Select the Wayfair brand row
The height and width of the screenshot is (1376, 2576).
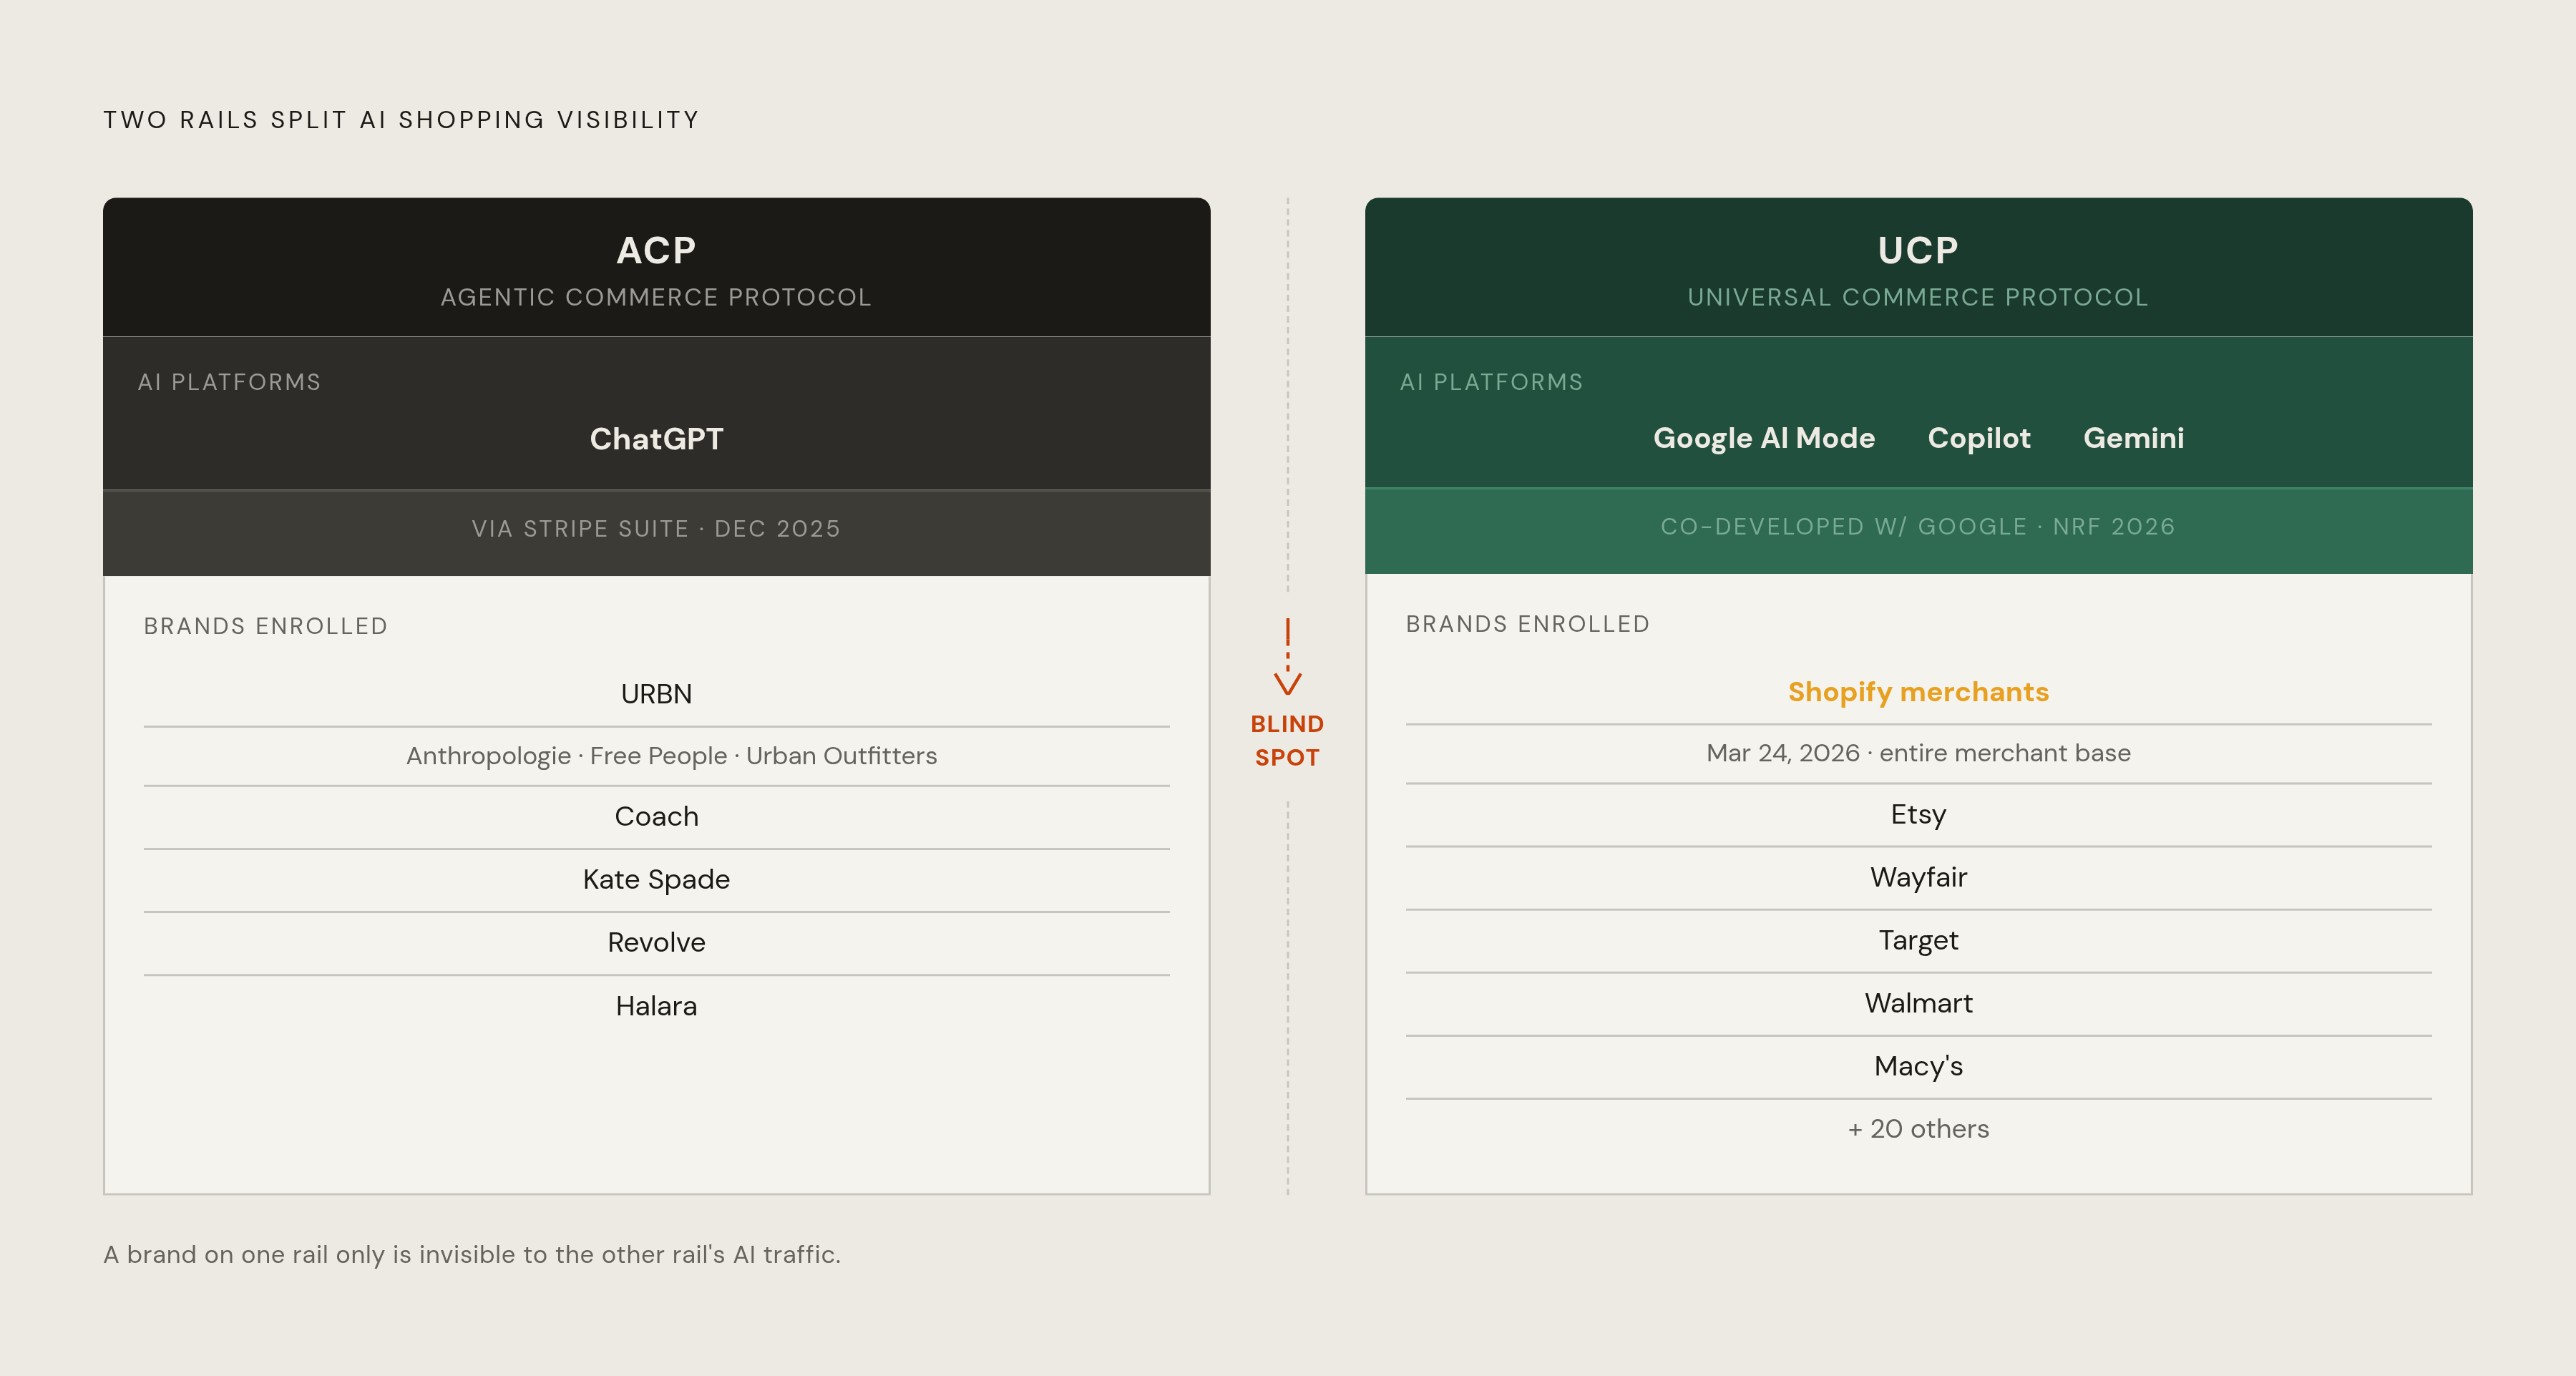point(1918,878)
